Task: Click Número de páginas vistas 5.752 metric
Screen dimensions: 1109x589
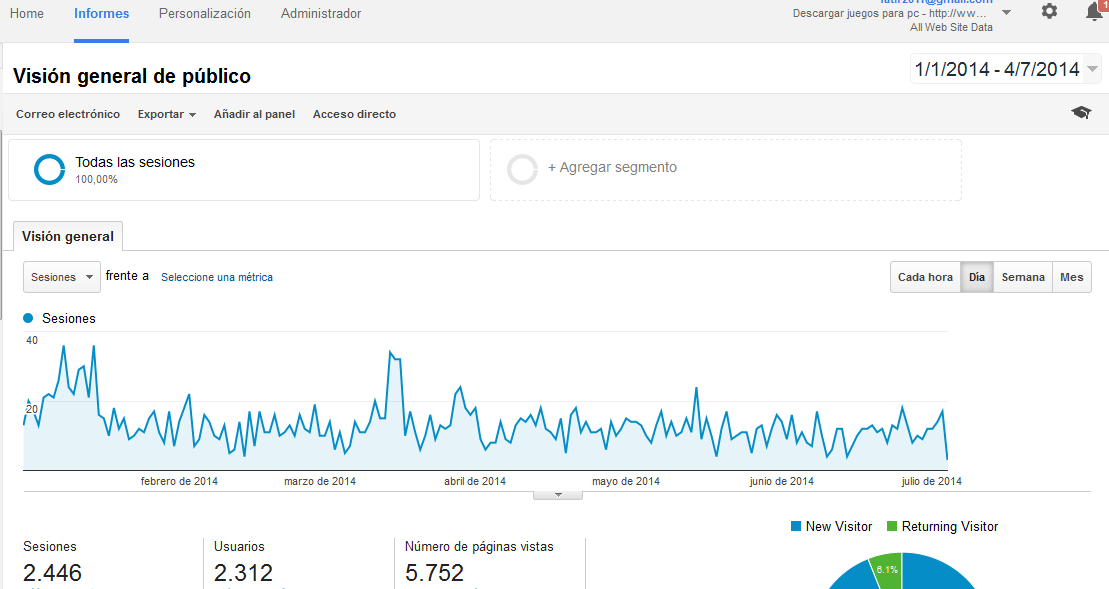Action: [x=479, y=562]
